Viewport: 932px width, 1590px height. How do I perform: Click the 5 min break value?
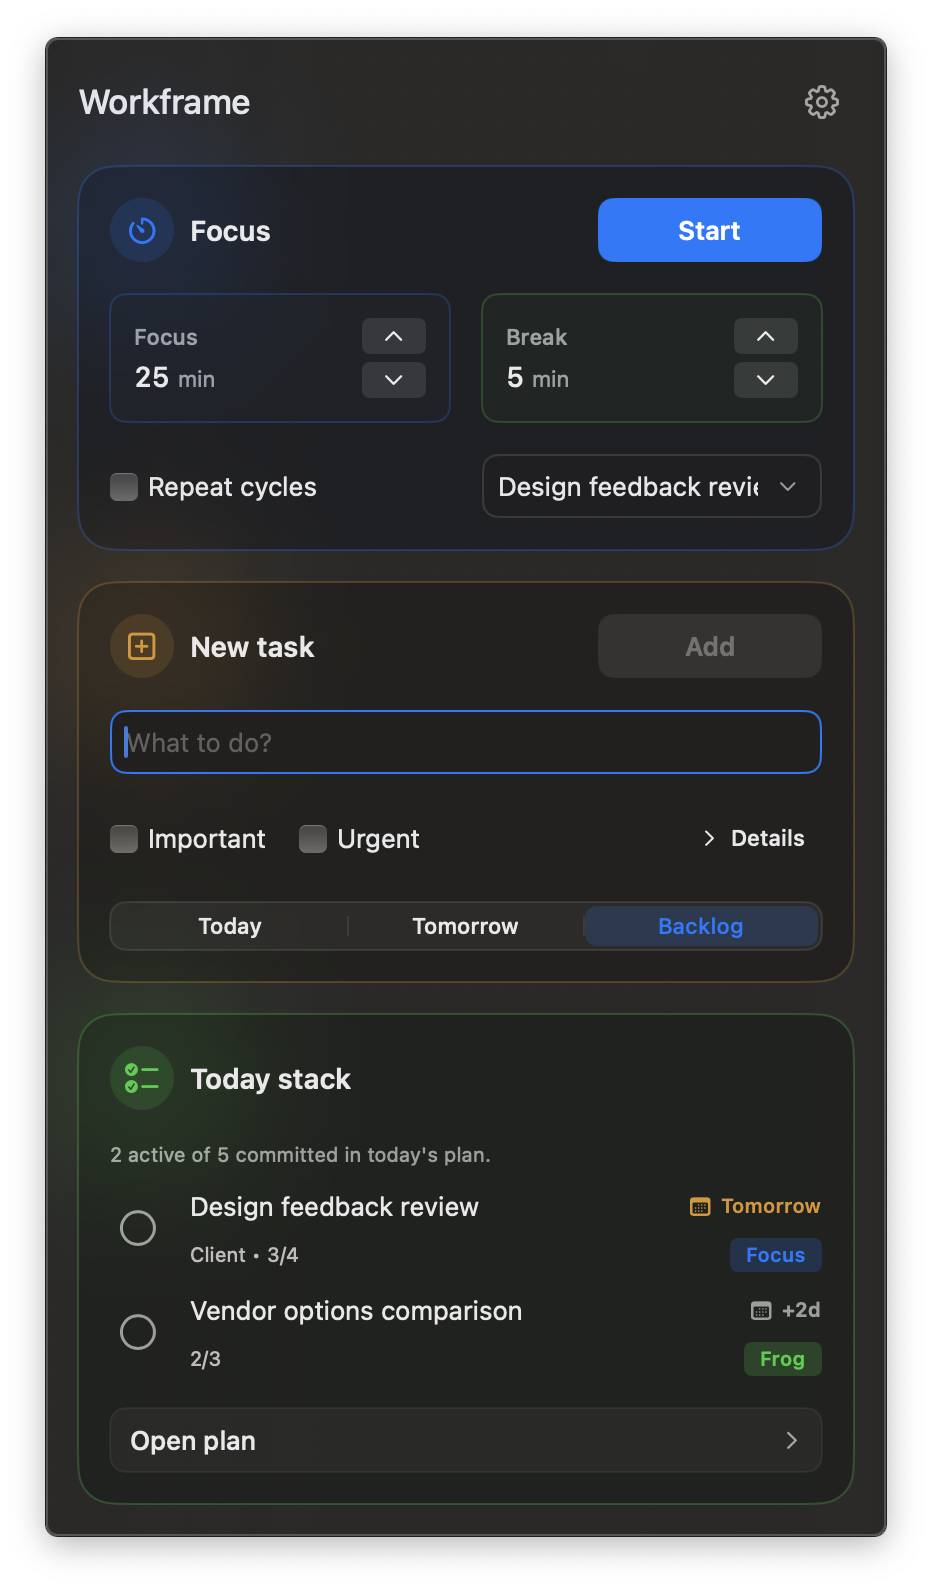538,378
